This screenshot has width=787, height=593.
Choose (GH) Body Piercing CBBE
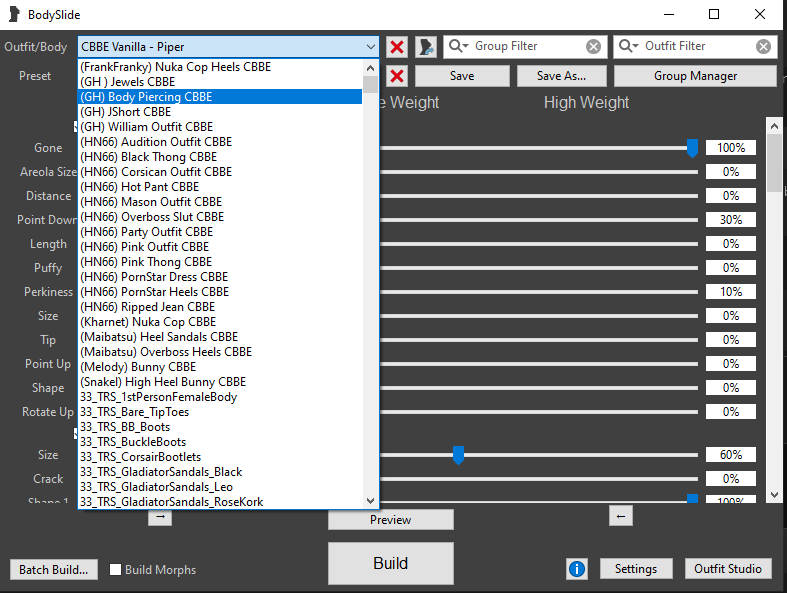click(220, 97)
